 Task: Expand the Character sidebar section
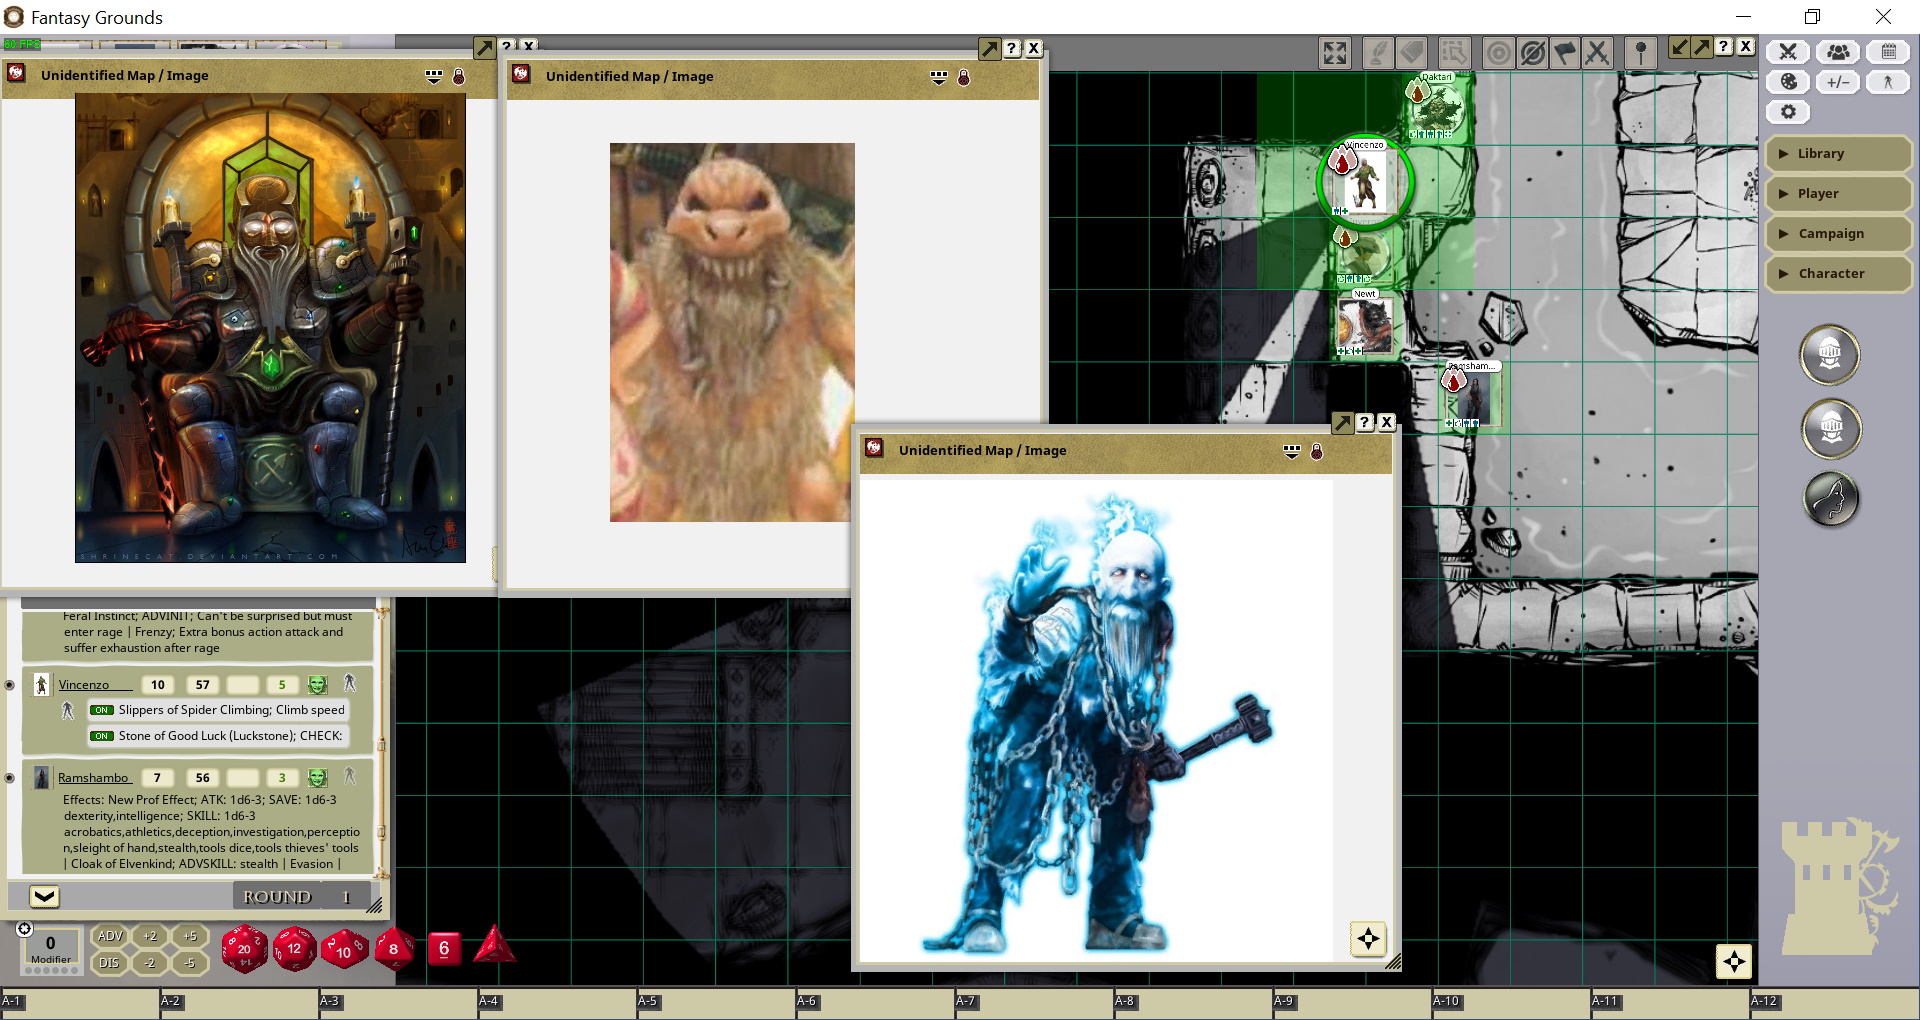pos(1838,274)
